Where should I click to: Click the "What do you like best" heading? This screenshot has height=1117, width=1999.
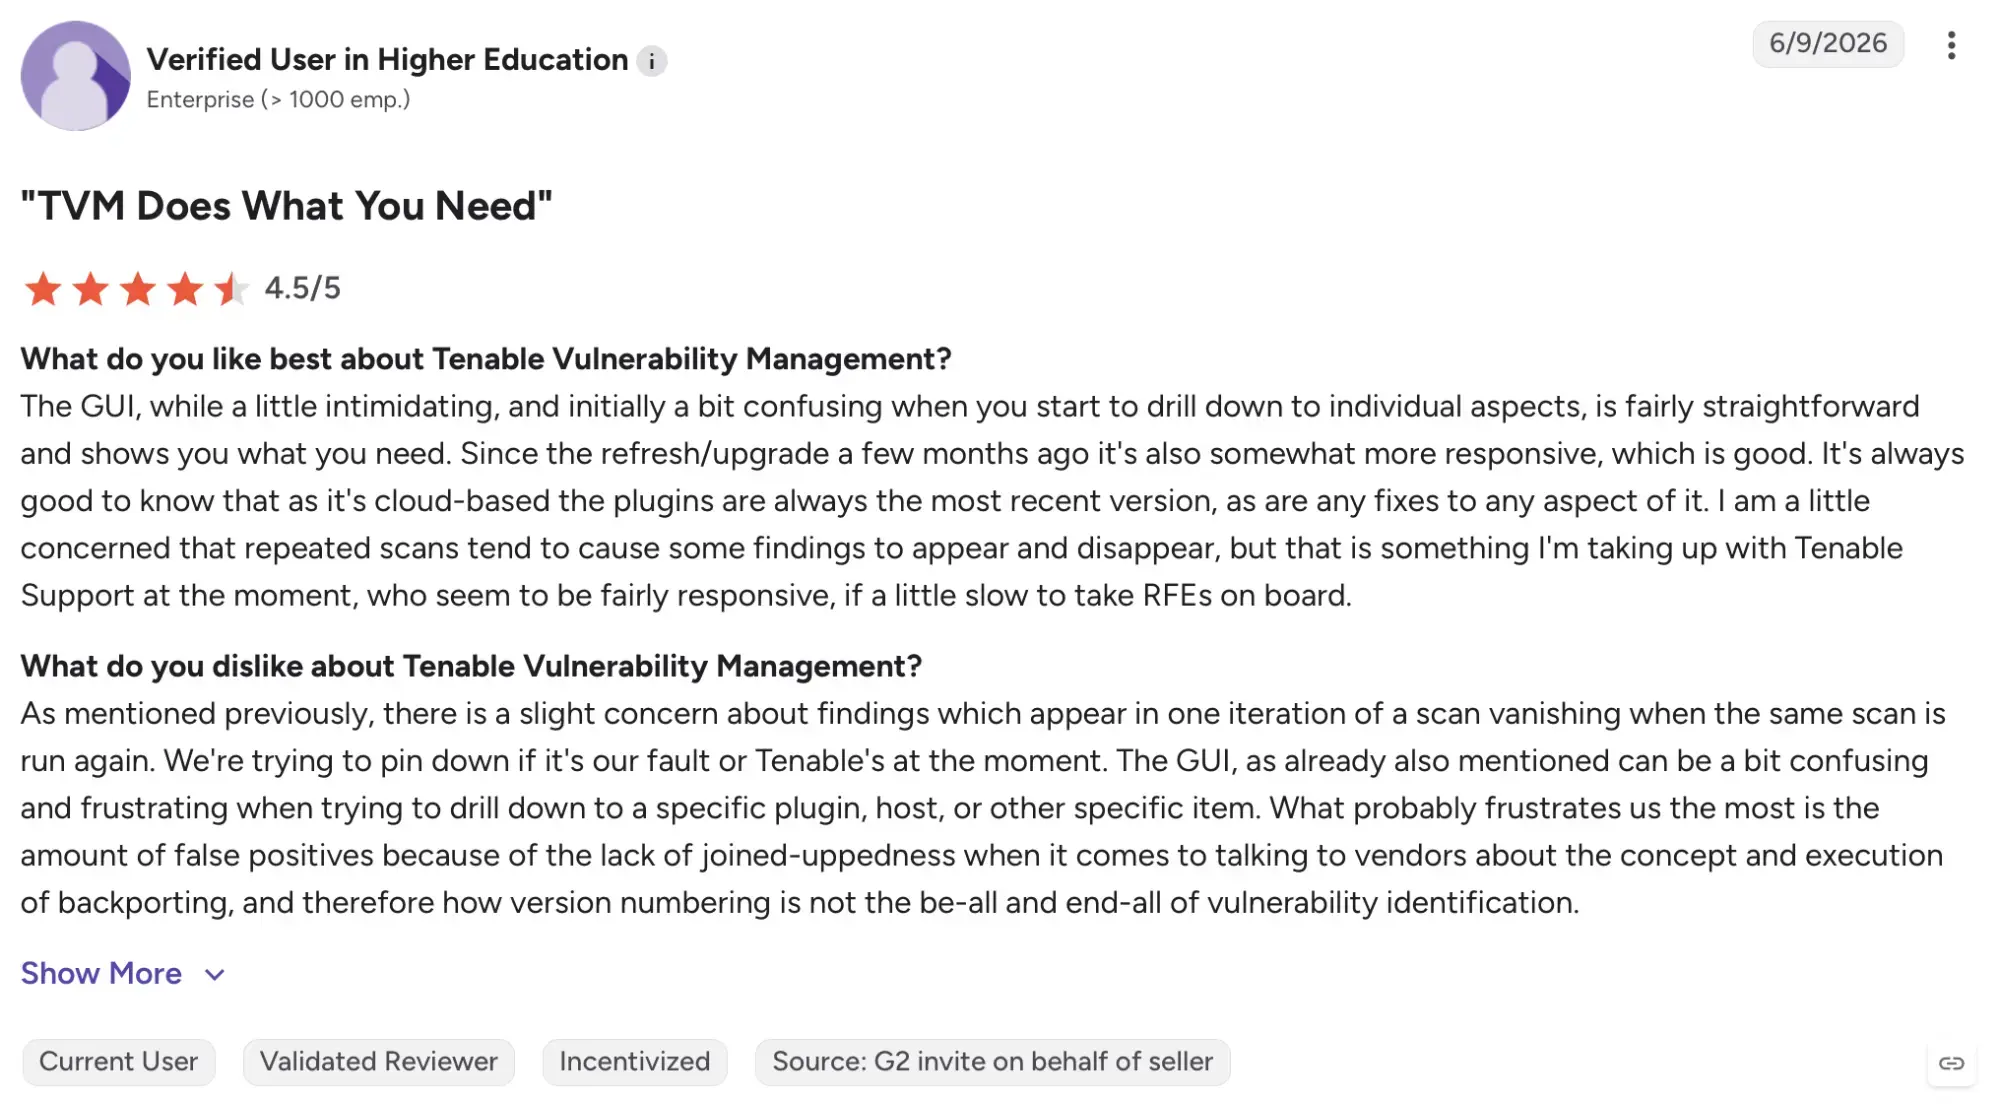point(486,358)
